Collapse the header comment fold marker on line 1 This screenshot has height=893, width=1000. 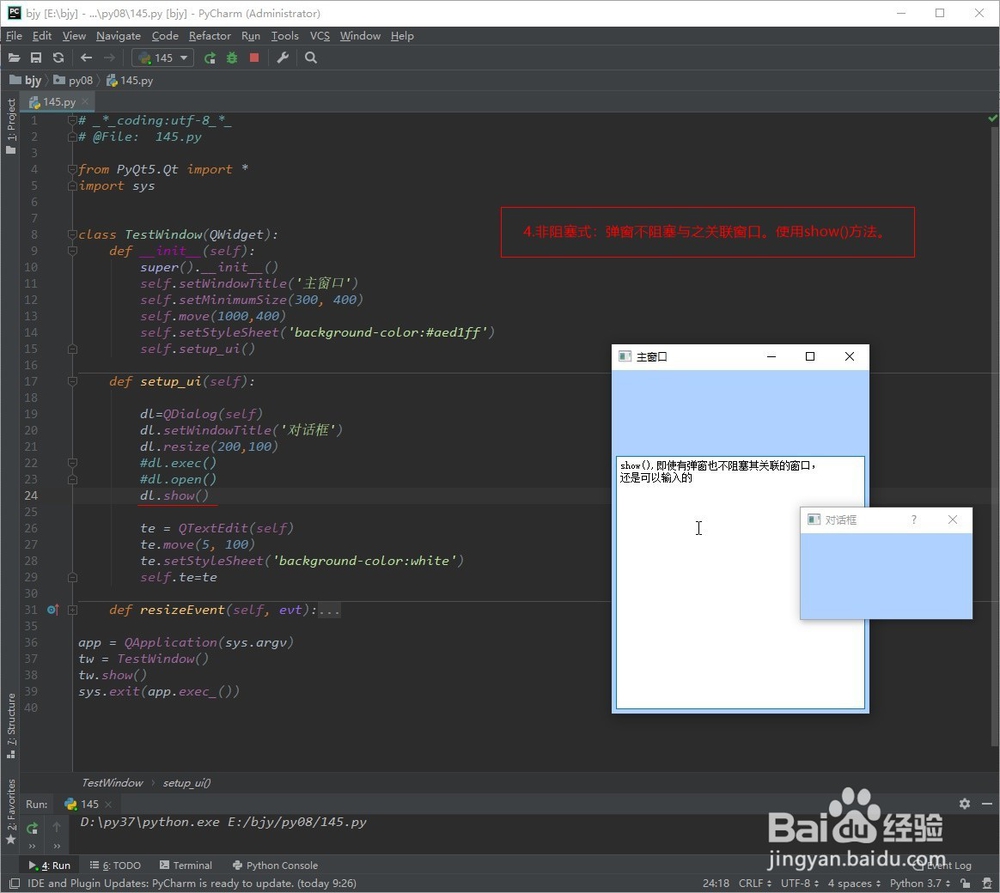[x=72, y=121]
